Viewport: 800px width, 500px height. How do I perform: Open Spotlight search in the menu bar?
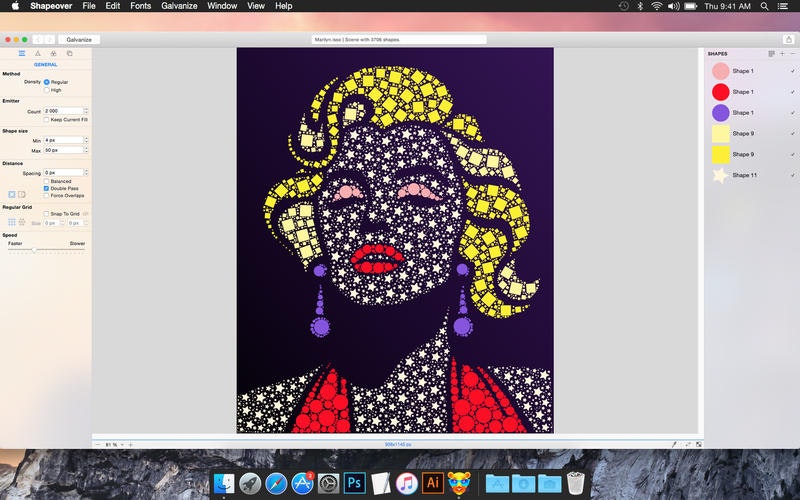764,6
